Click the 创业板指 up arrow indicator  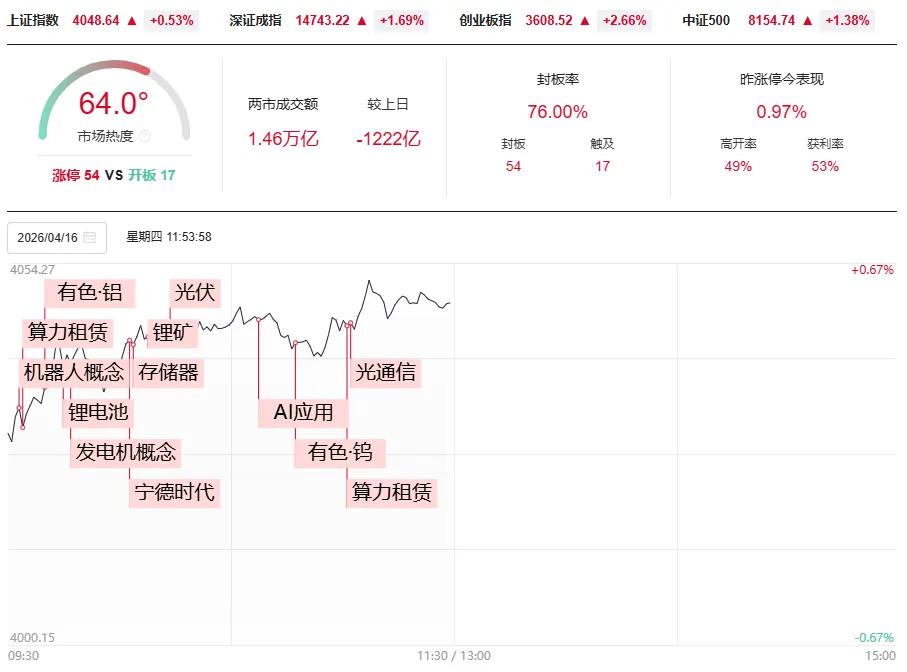click(585, 20)
